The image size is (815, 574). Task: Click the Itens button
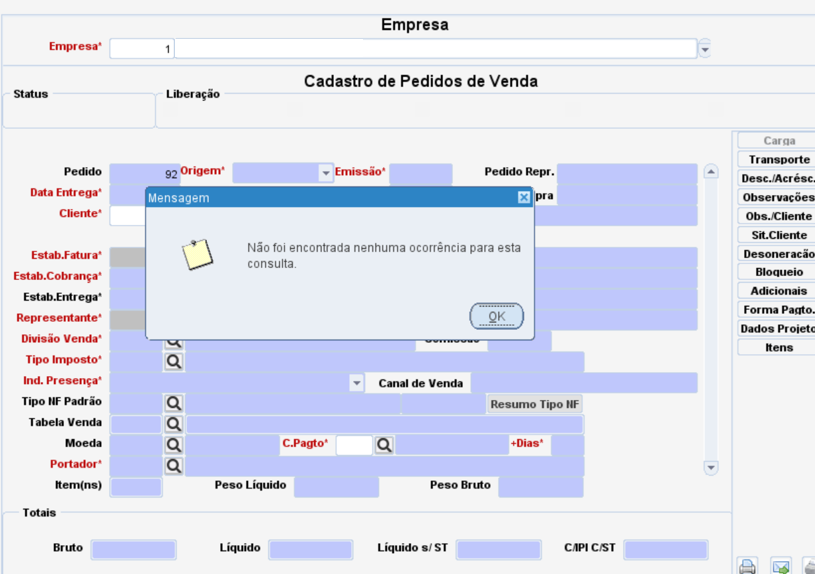coord(779,347)
